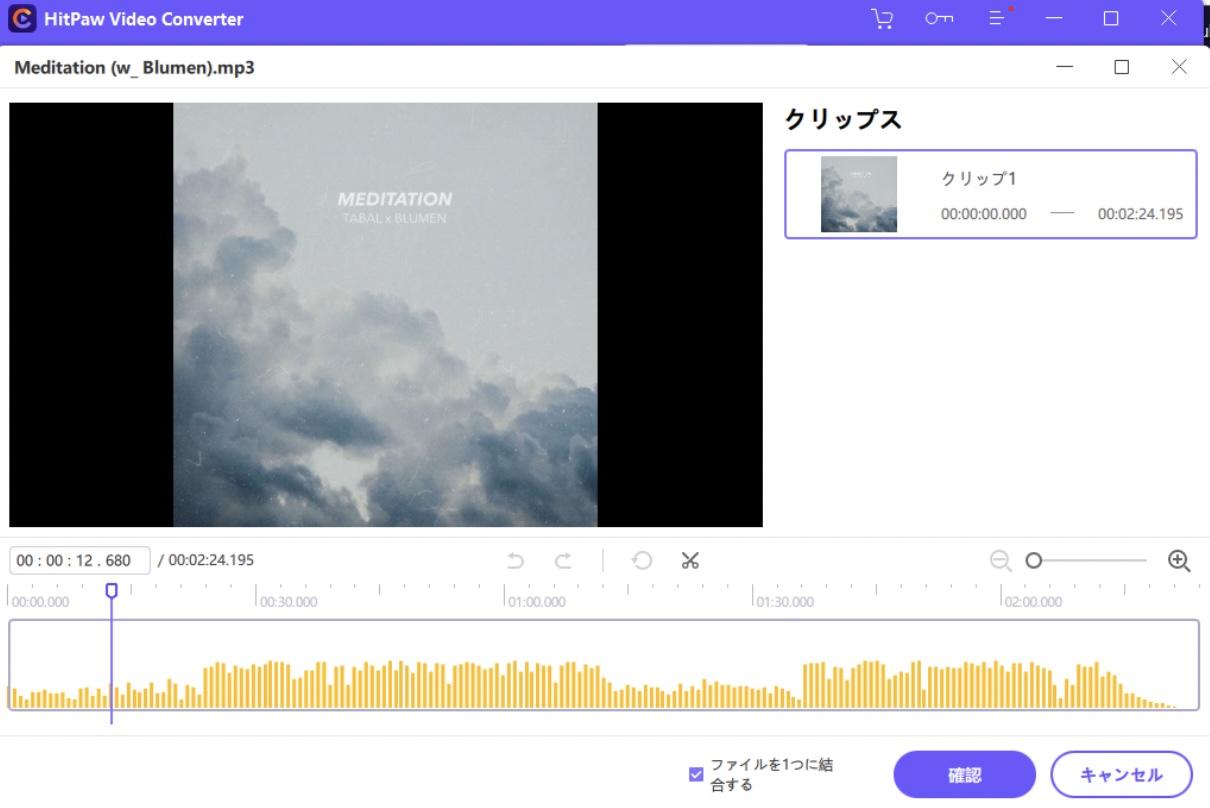This screenshot has width=1210, height=808.
Task: Click the audio waveform track
Action: [x=603, y=665]
